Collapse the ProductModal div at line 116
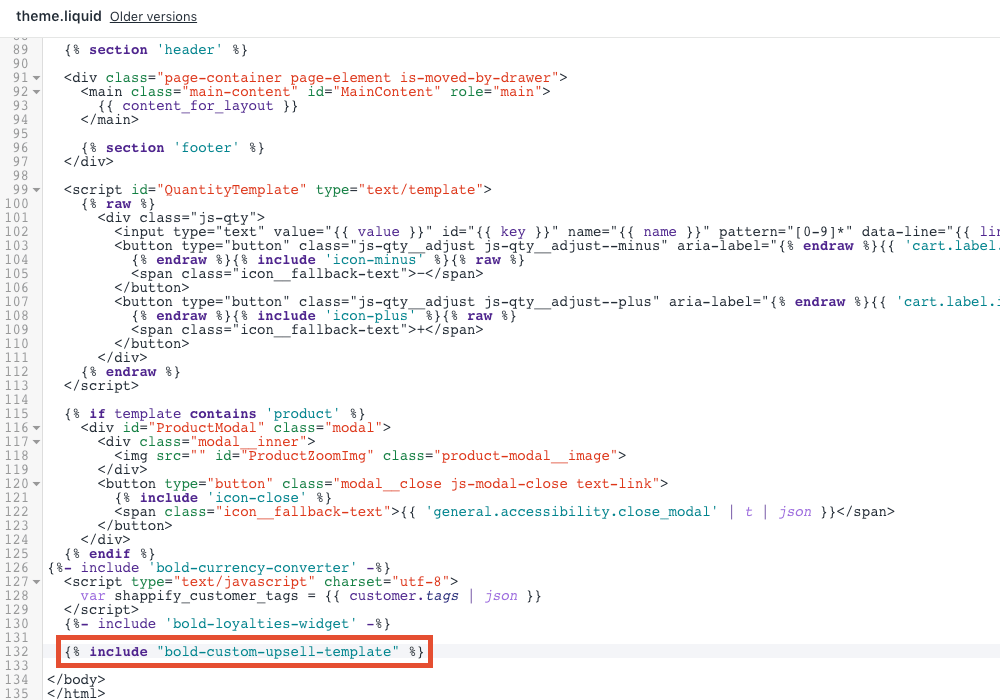Screen dimensions: 1000x700 (36, 427)
